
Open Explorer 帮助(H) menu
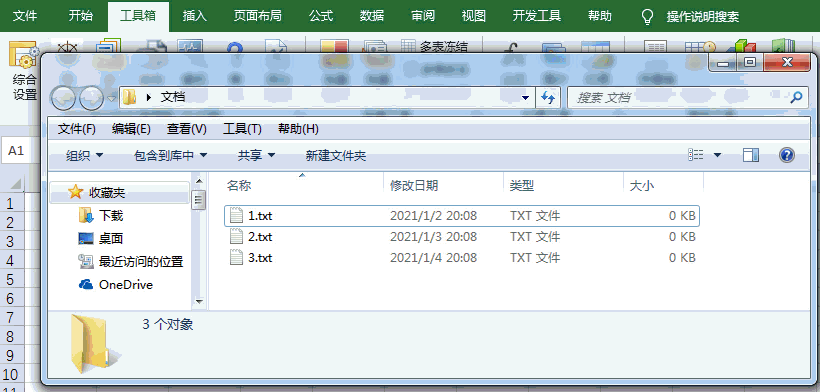tap(298, 129)
